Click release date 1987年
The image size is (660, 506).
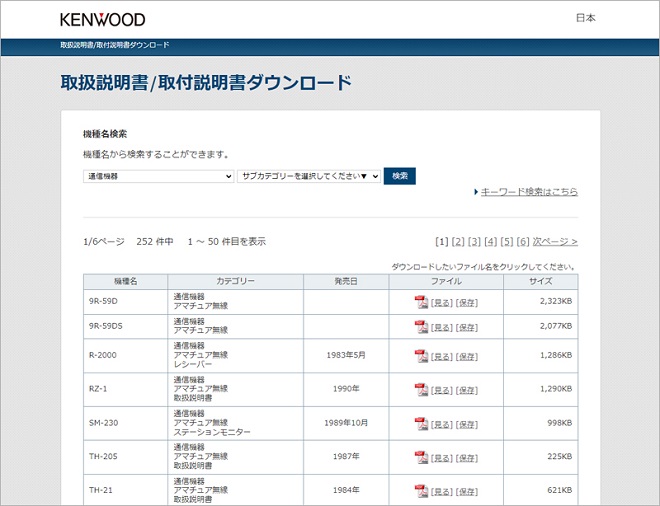(x=346, y=457)
